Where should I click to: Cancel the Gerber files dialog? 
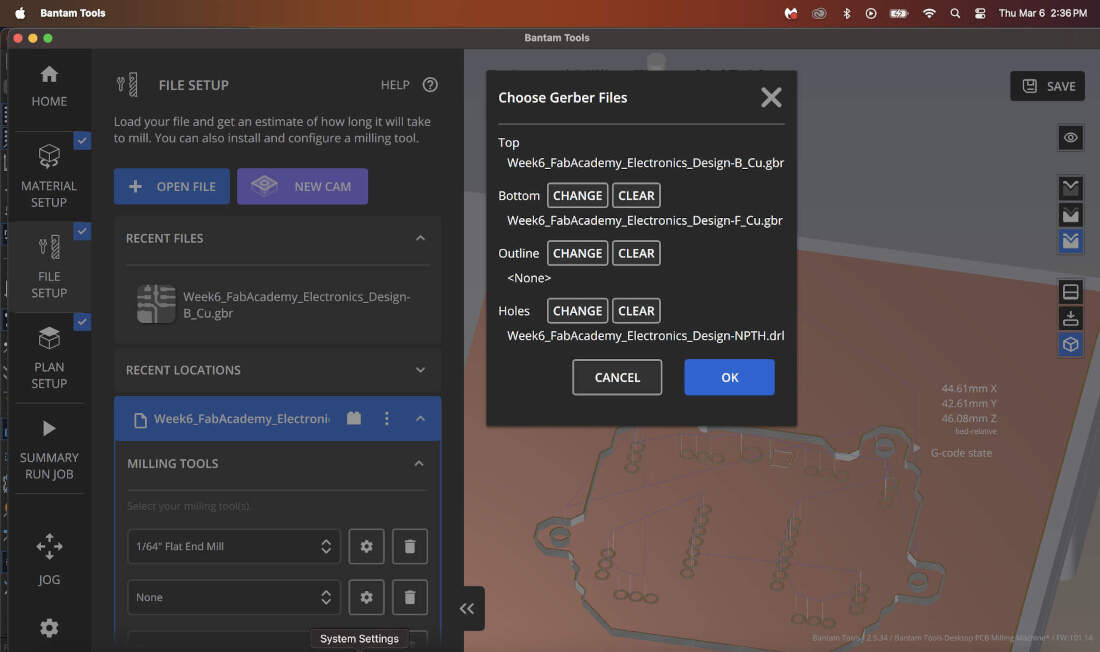(617, 378)
